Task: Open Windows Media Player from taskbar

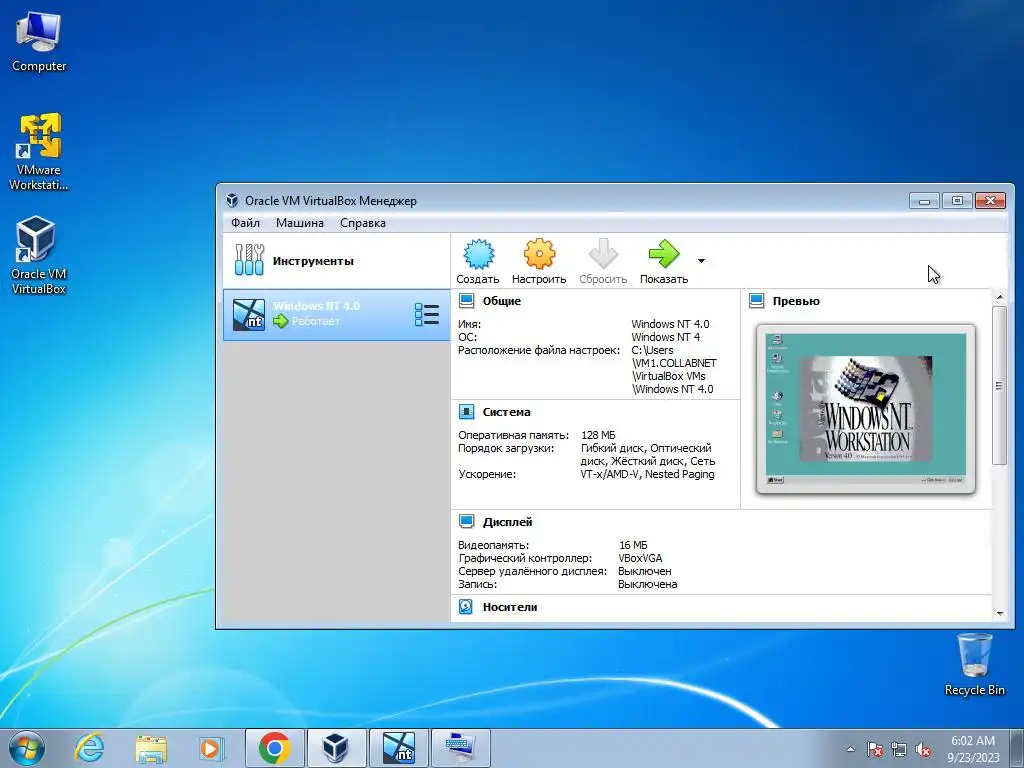Action: [212, 748]
